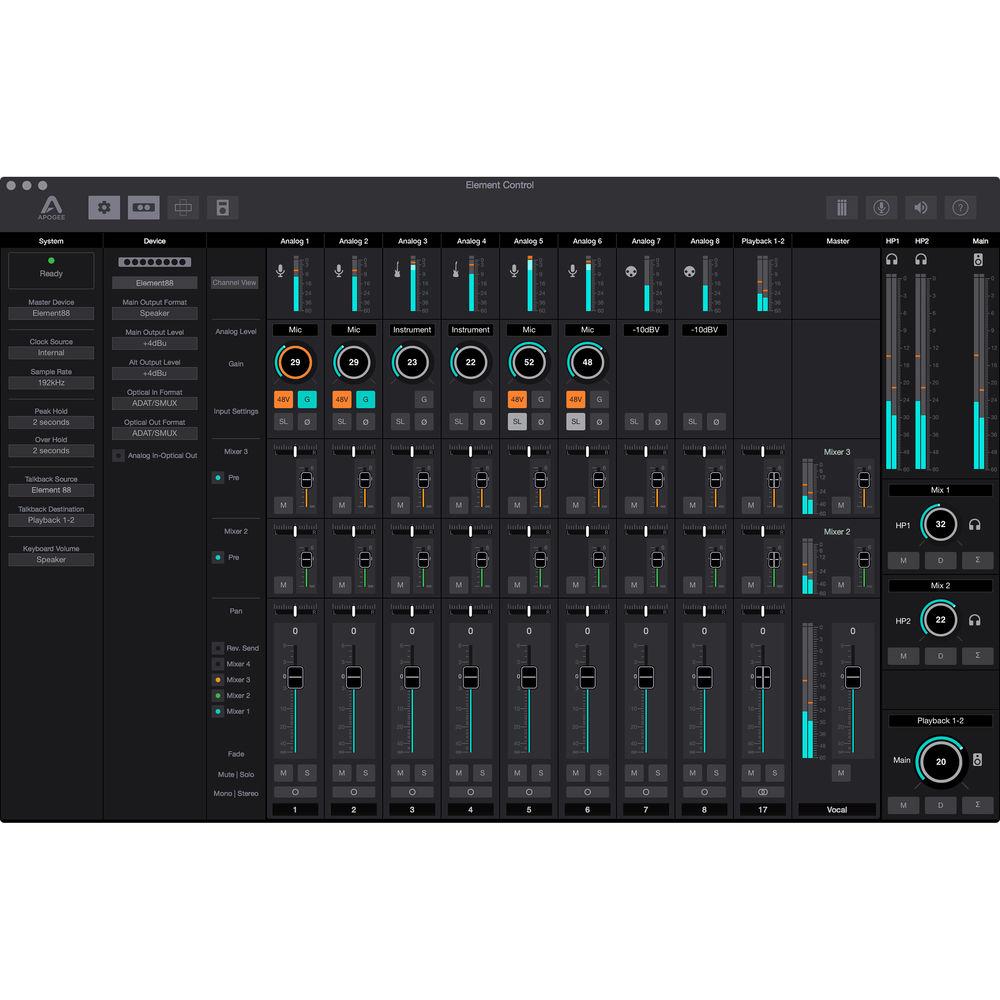The width and height of the screenshot is (1000, 1000).
Task: Open the help question mark icon
Action: (x=960, y=207)
